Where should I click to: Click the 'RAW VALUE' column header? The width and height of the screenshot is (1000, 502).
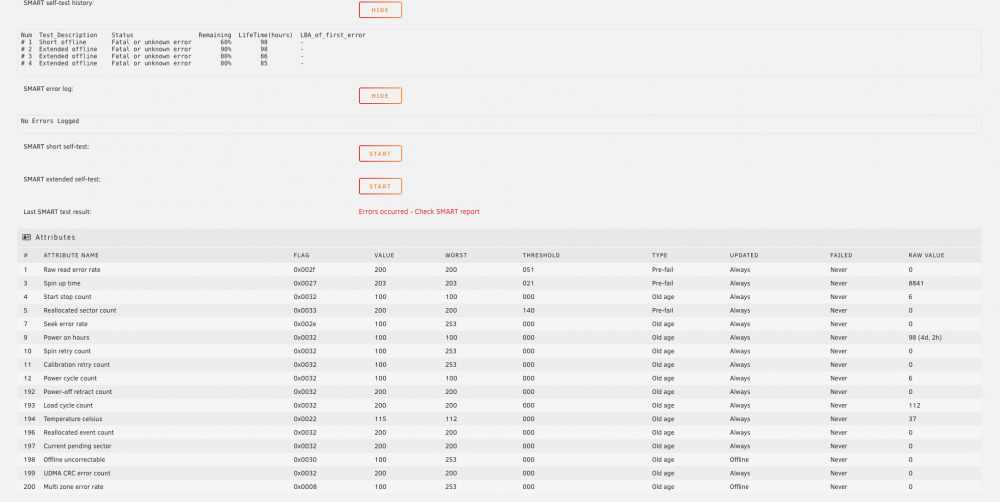click(x=926, y=255)
